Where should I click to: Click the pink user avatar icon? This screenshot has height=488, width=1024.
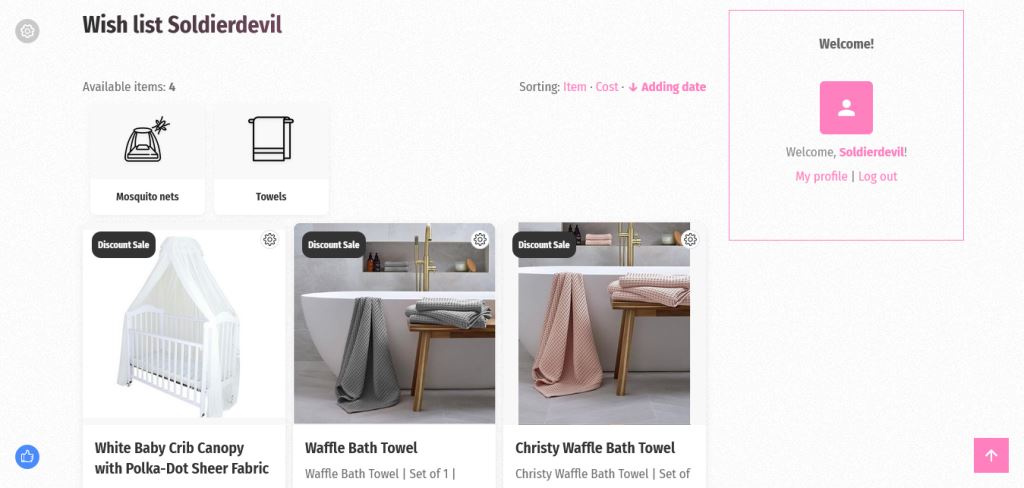coord(846,108)
